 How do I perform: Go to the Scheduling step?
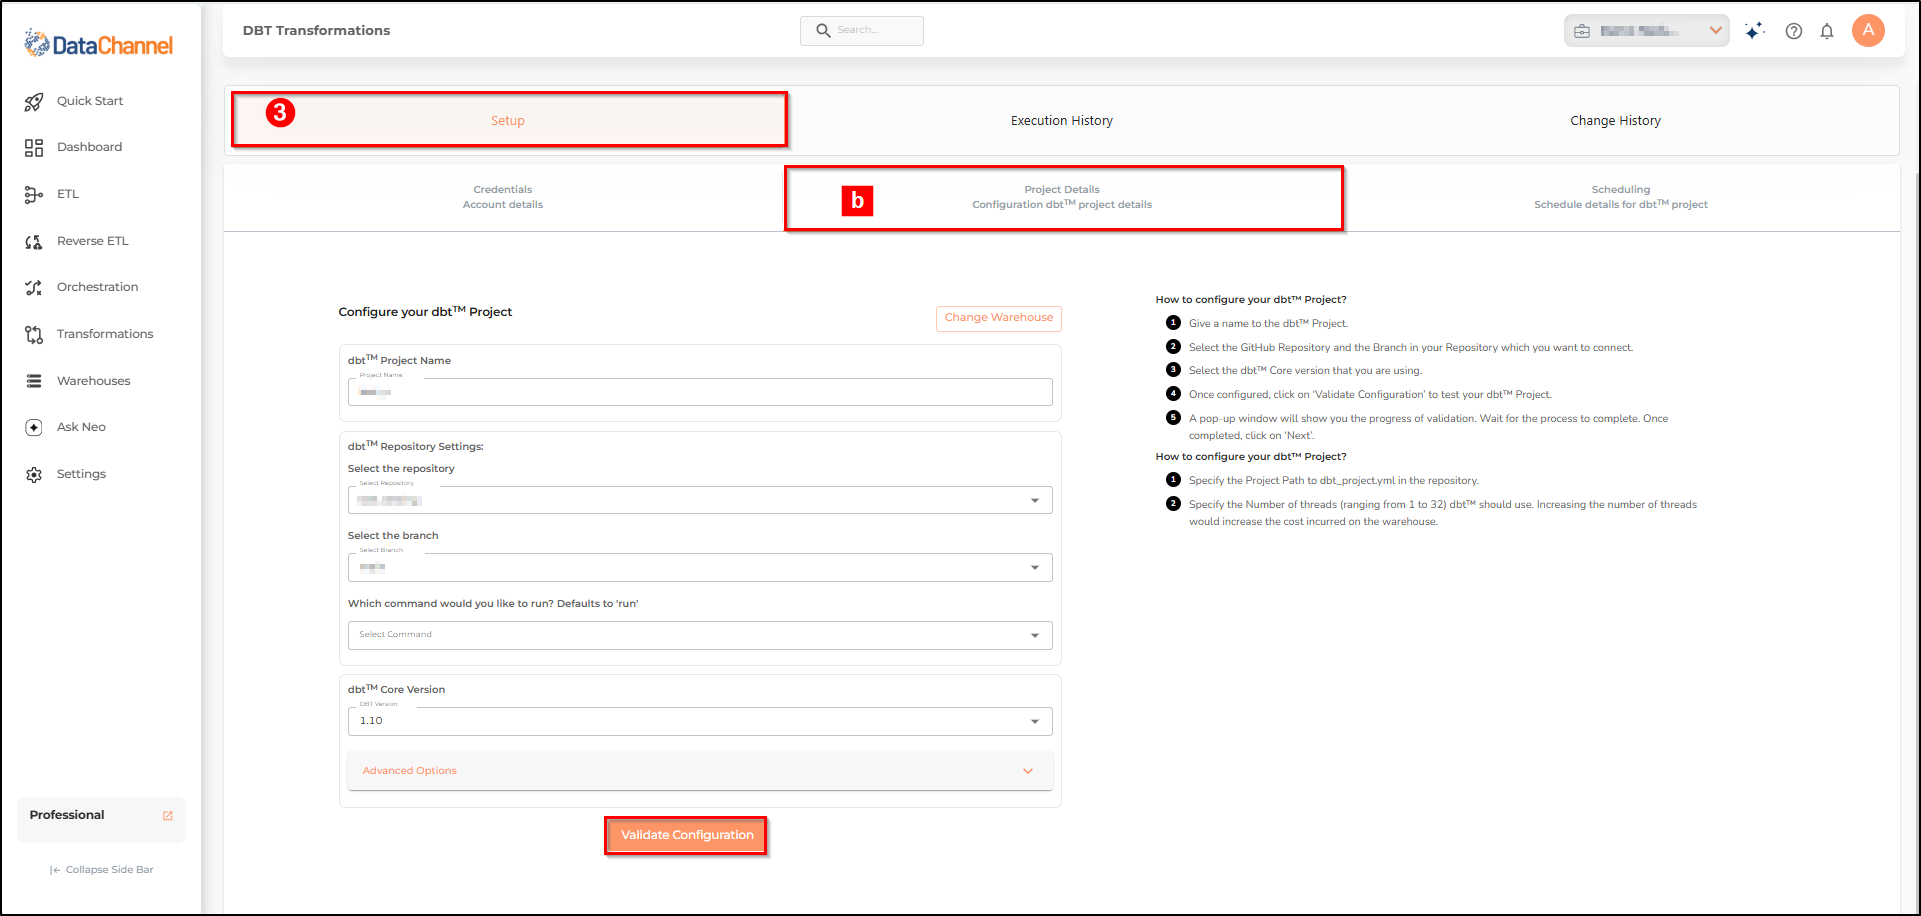tap(1621, 197)
